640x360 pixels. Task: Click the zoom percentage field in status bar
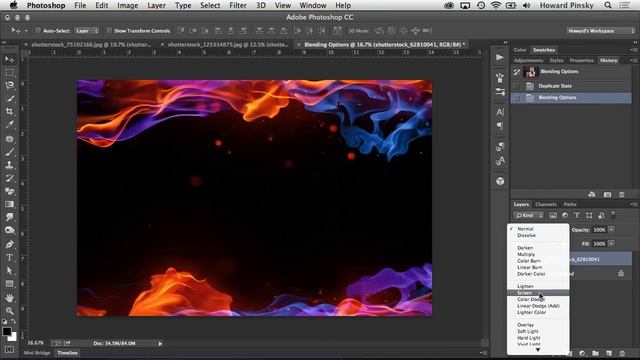[x=36, y=343]
